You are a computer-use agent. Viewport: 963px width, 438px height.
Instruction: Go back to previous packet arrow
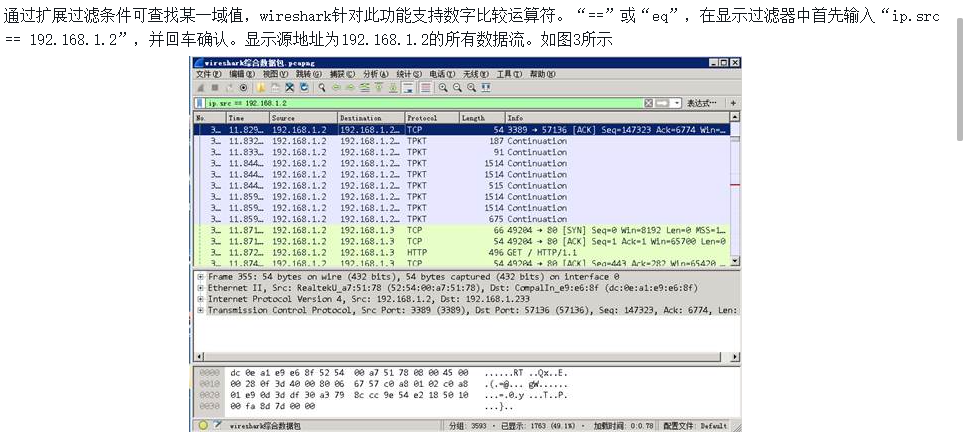[x=337, y=88]
